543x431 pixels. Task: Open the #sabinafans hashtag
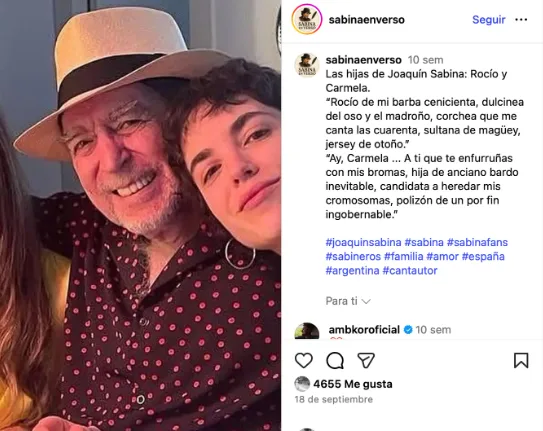(x=477, y=242)
